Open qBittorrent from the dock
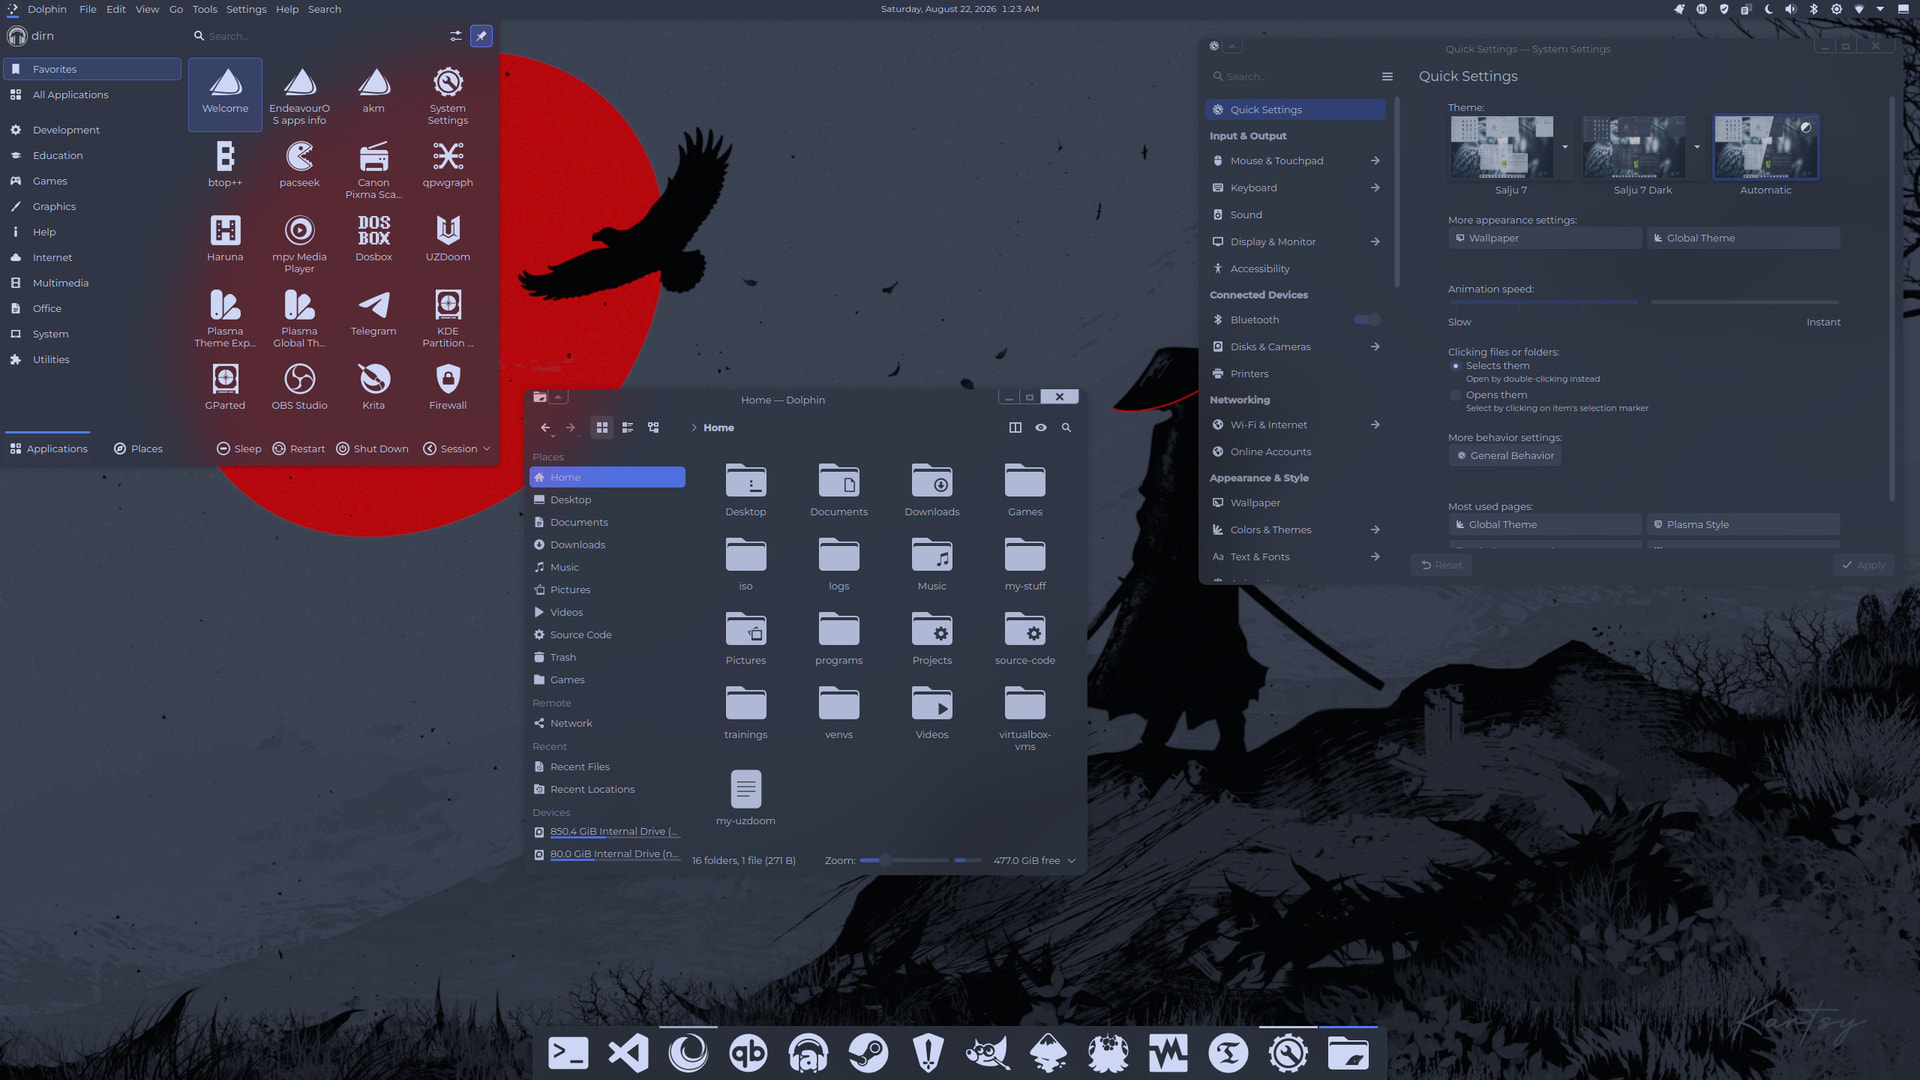This screenshot has height=1080, width=1920. pos(748,1053)
